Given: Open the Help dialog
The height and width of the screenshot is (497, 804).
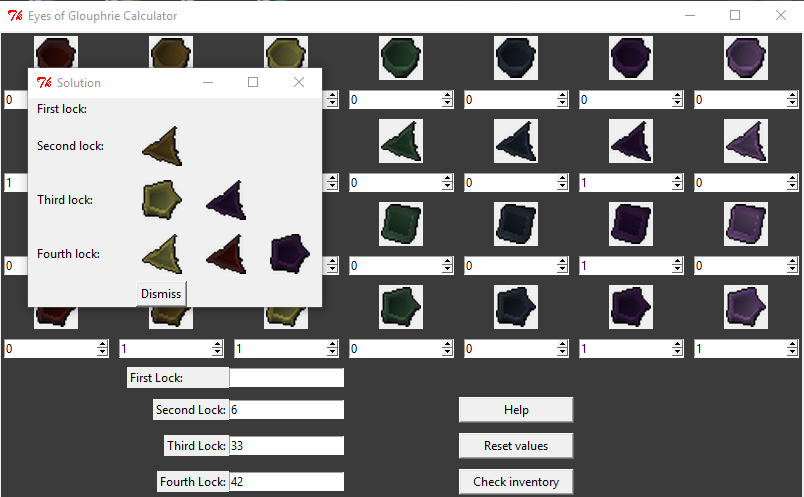Looking at the screenshot, I should [516, 410].
